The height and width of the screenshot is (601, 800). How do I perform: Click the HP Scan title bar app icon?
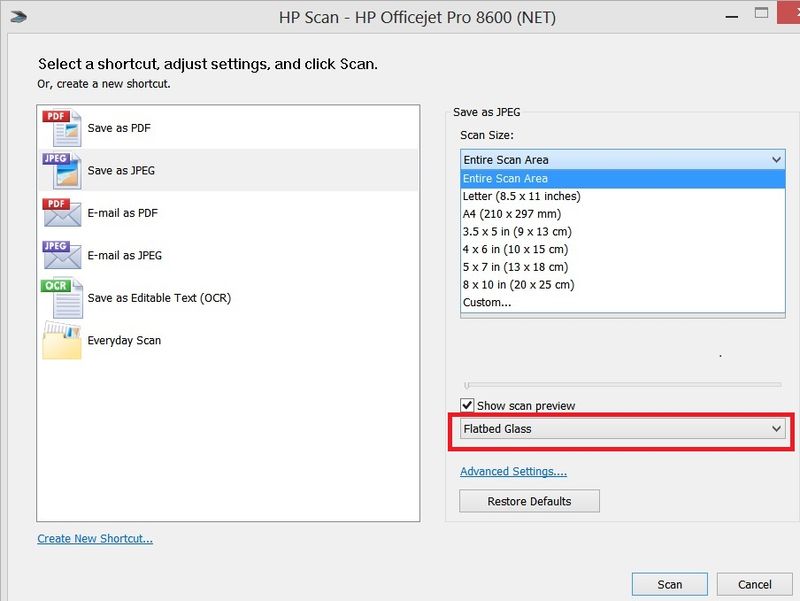[18, 17]
